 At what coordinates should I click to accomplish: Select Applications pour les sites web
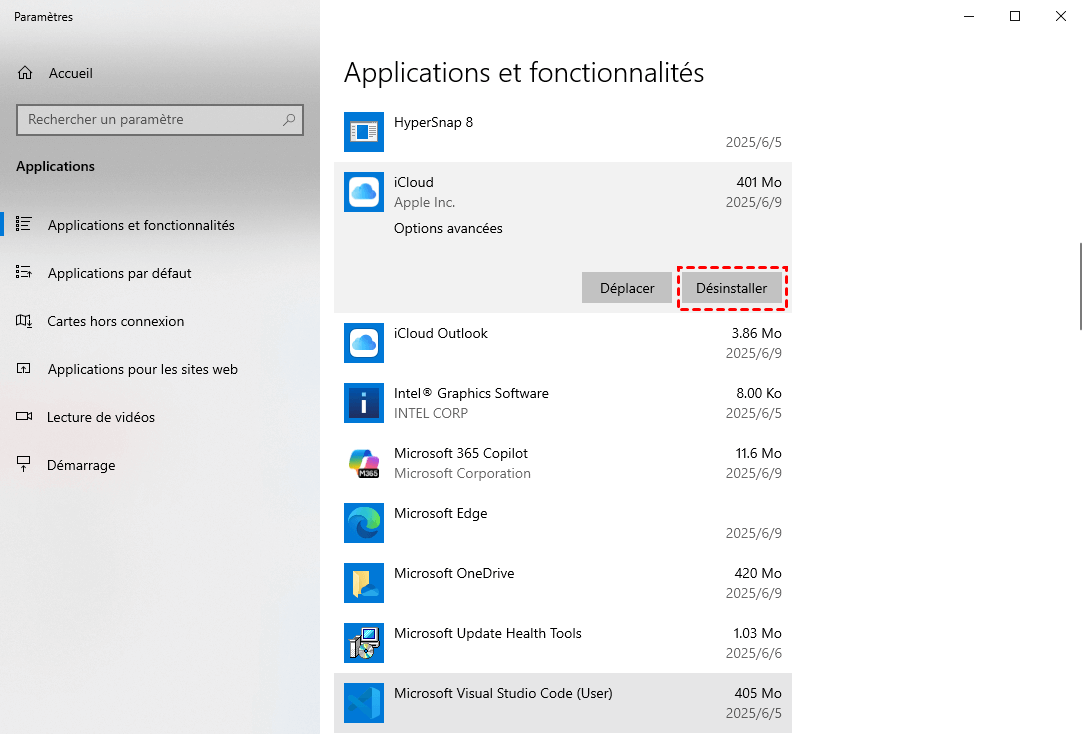point(142,369)
